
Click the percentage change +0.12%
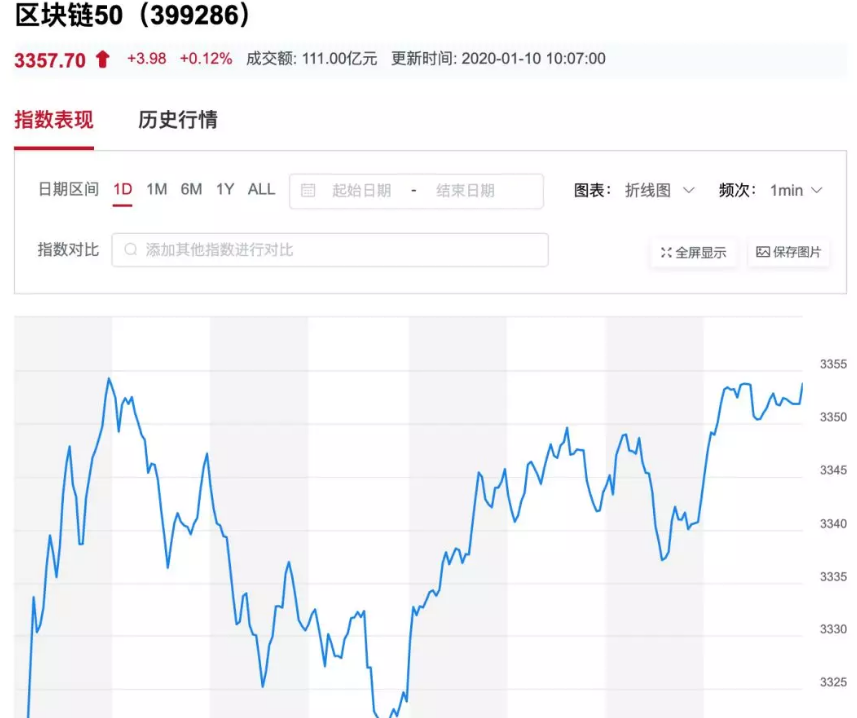(x=206, y=58)
